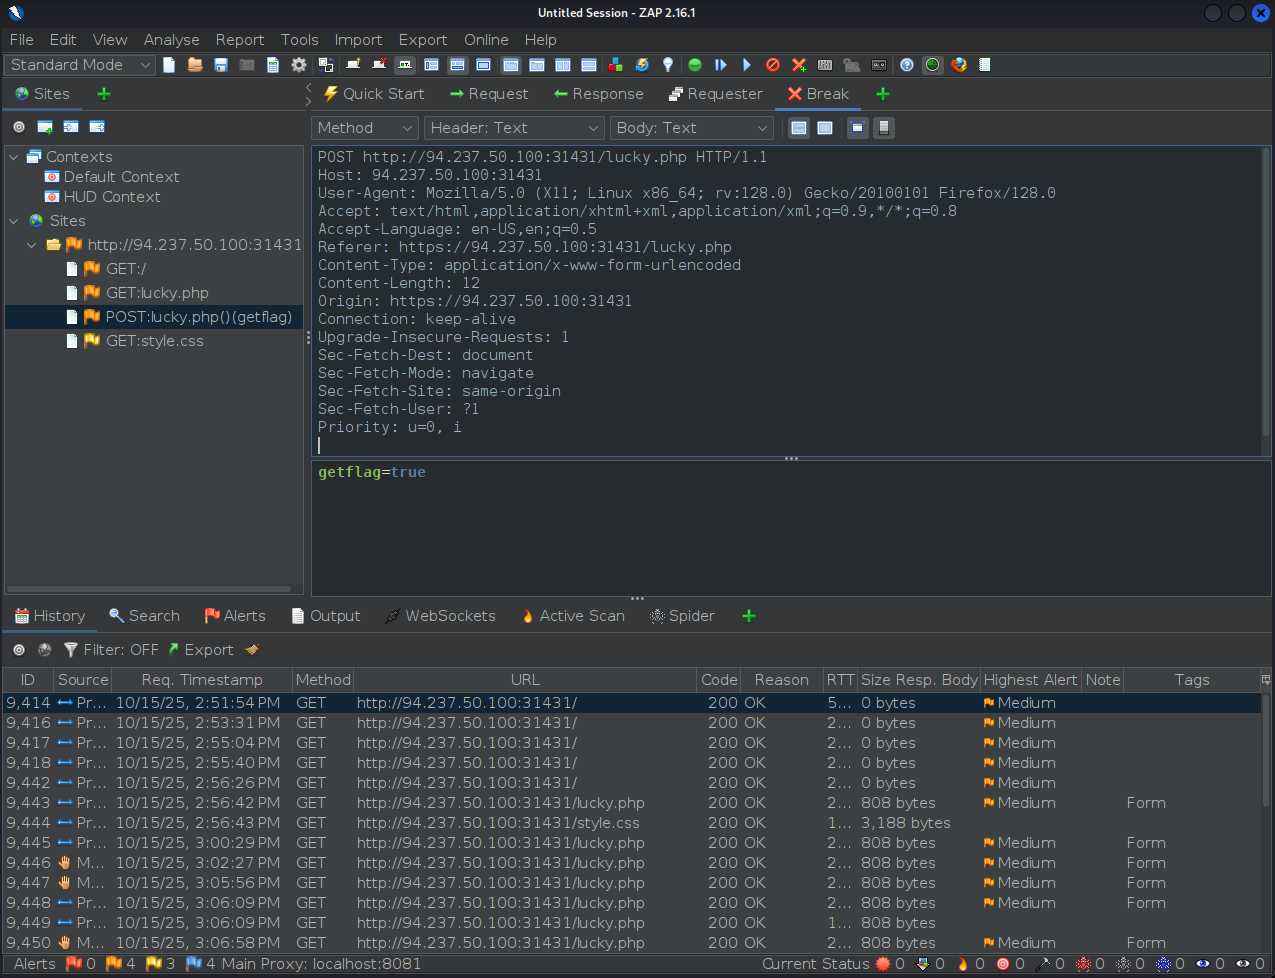Select the GET:style.css tree node

coord(154,341)
